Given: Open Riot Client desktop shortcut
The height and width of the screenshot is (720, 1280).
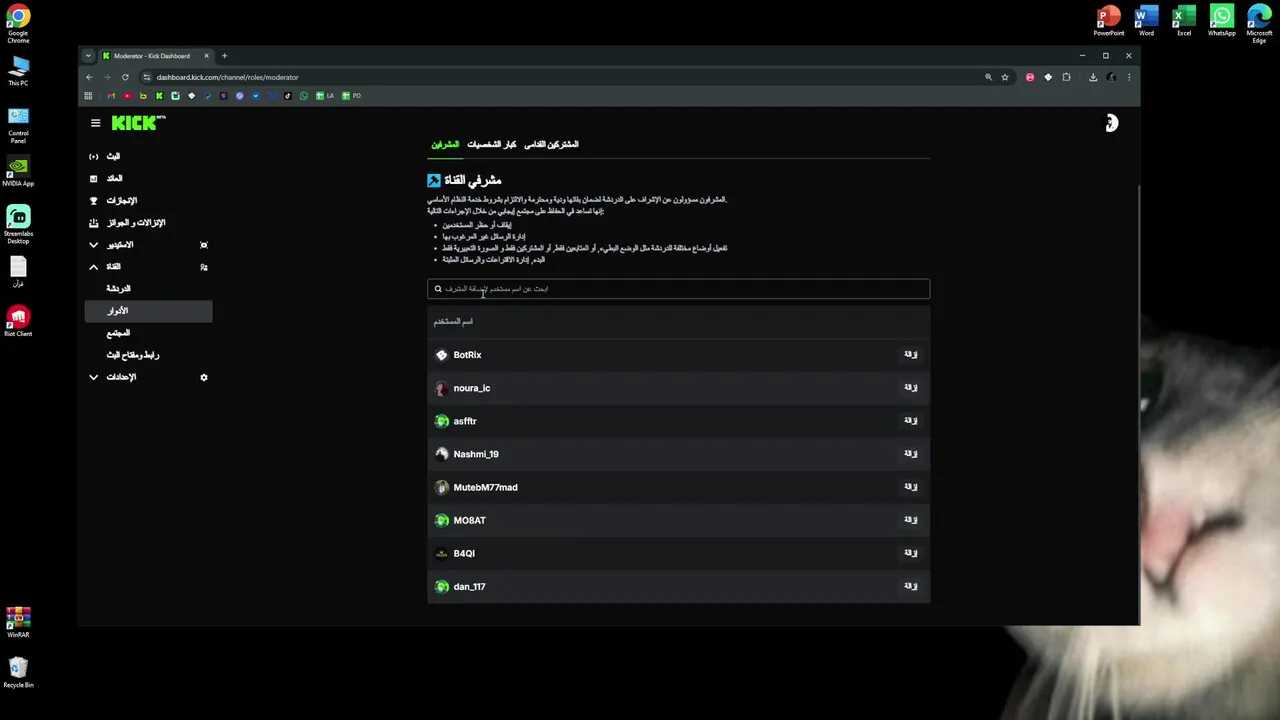Looking at the screenshot, I should (18, 322).
